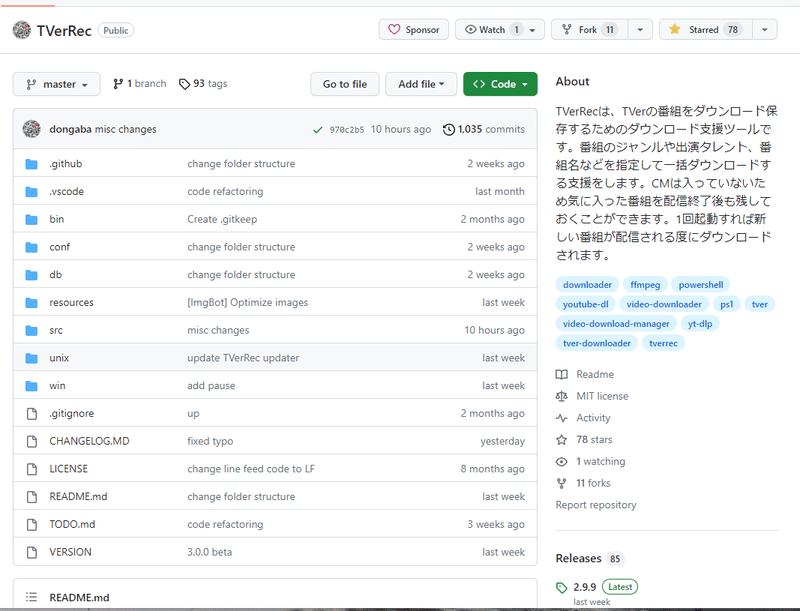Select the video-downloader topic tag
800x611 pixels.
coord(664,304)
